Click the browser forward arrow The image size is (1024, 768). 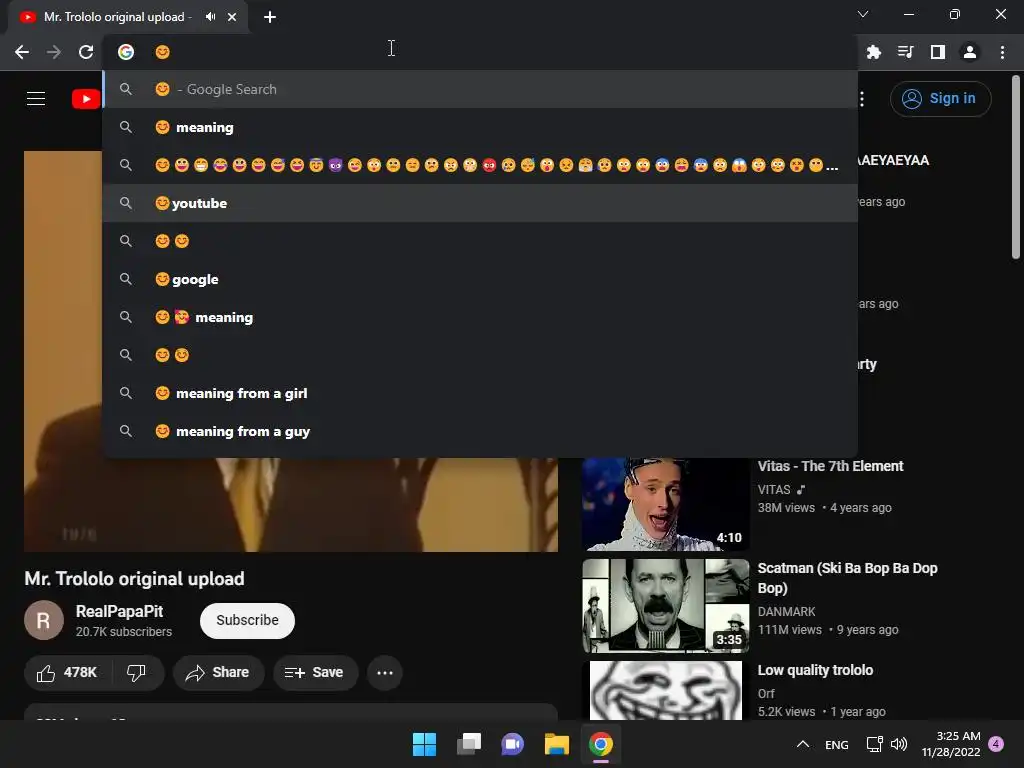coord(54,52)
